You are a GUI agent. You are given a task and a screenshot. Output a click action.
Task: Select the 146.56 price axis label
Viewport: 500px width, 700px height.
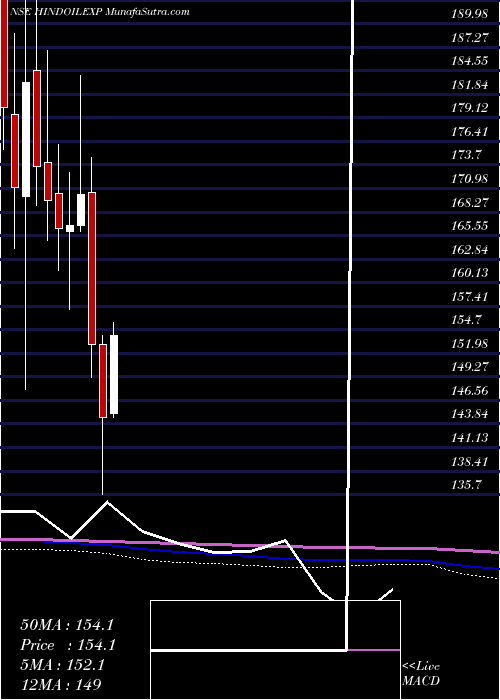pyautogui.click(x=470, y=392)
